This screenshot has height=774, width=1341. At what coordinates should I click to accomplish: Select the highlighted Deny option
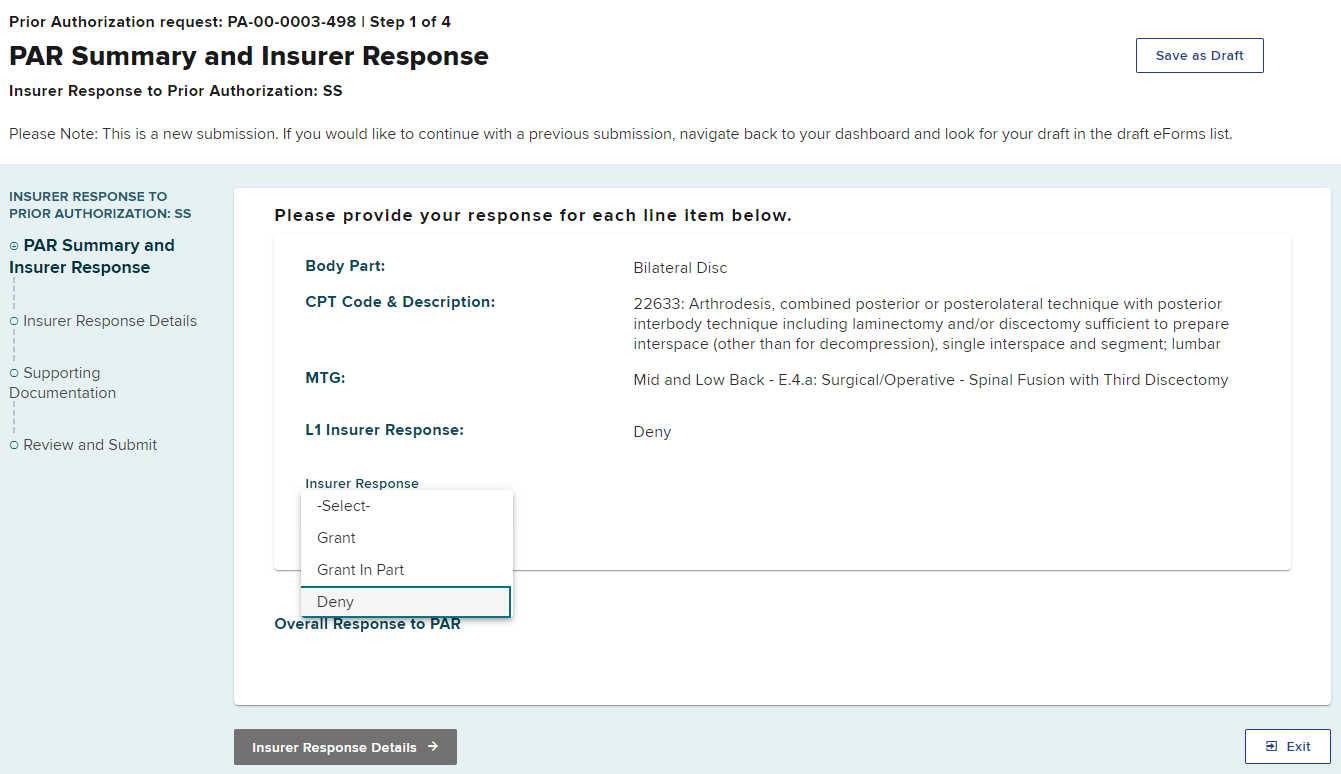click(x=336, y=602)
